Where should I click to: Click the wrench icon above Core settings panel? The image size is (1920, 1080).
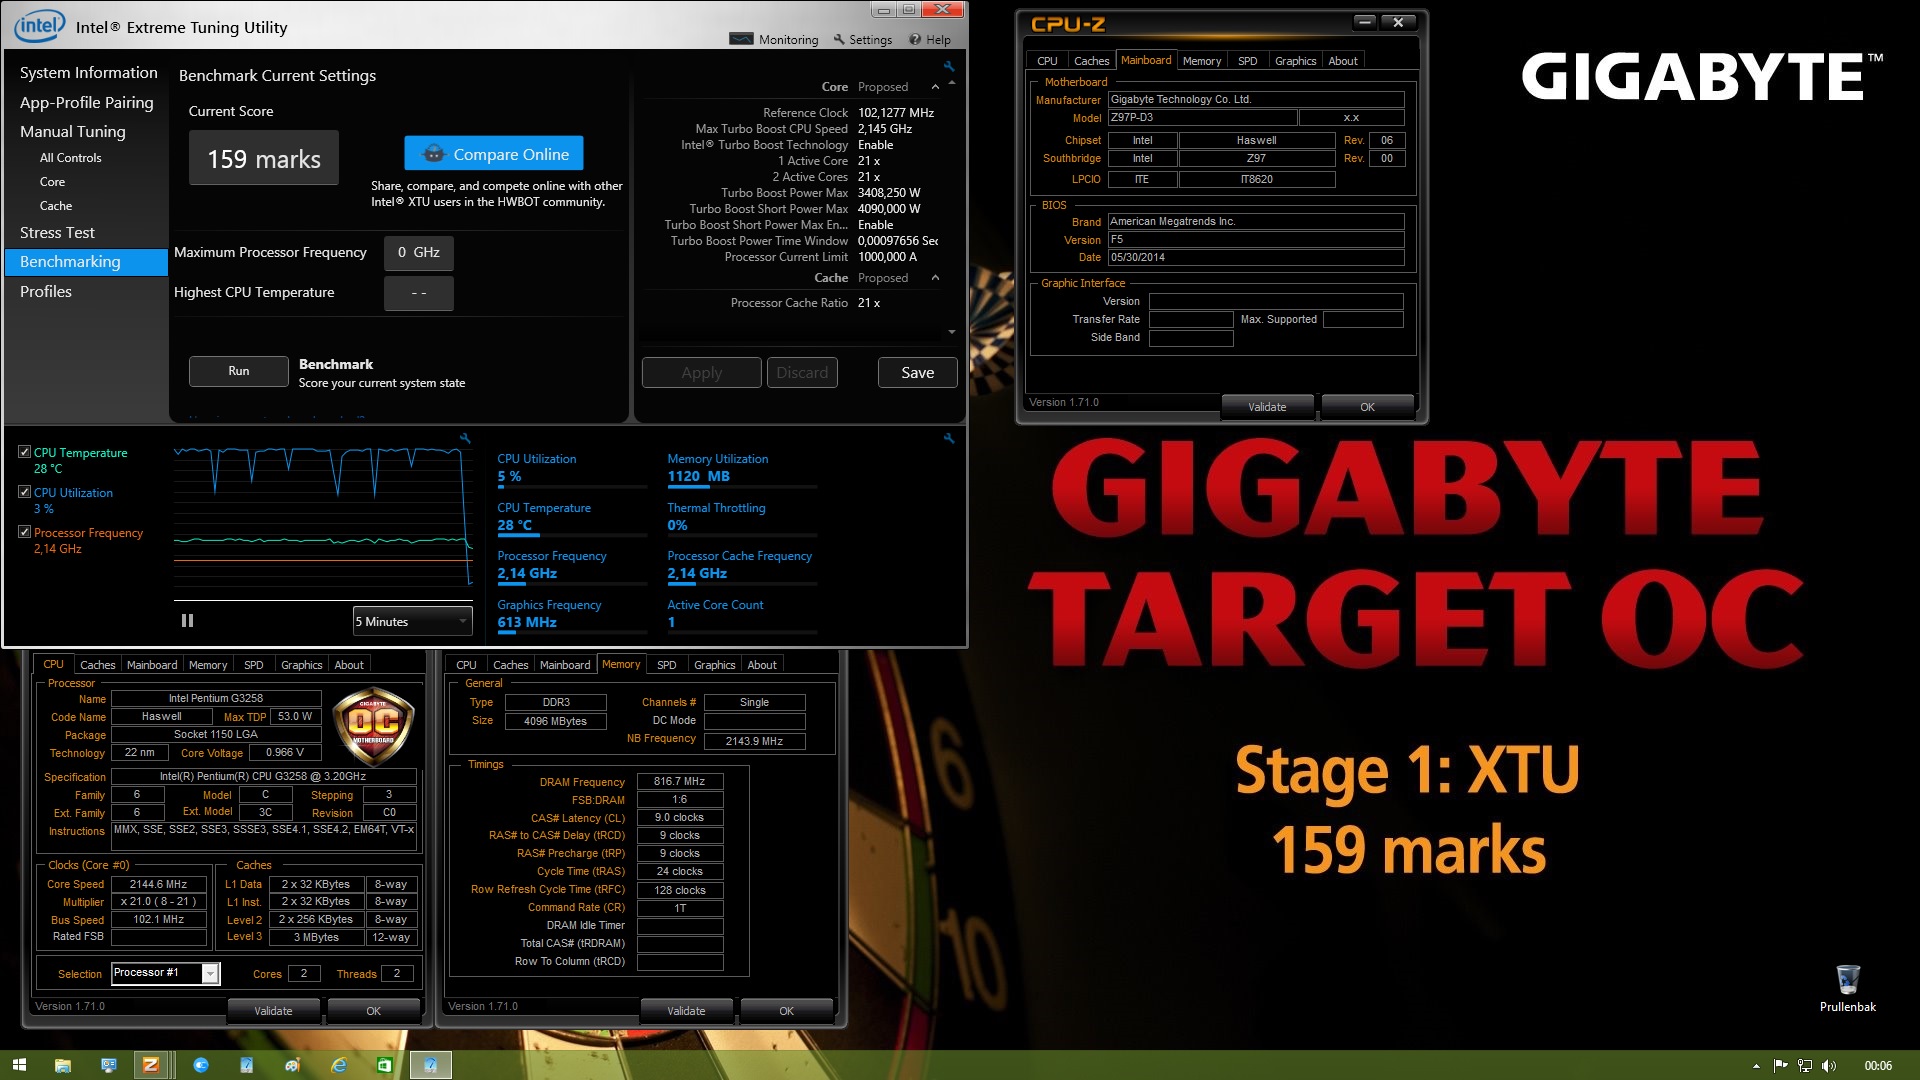948,66
